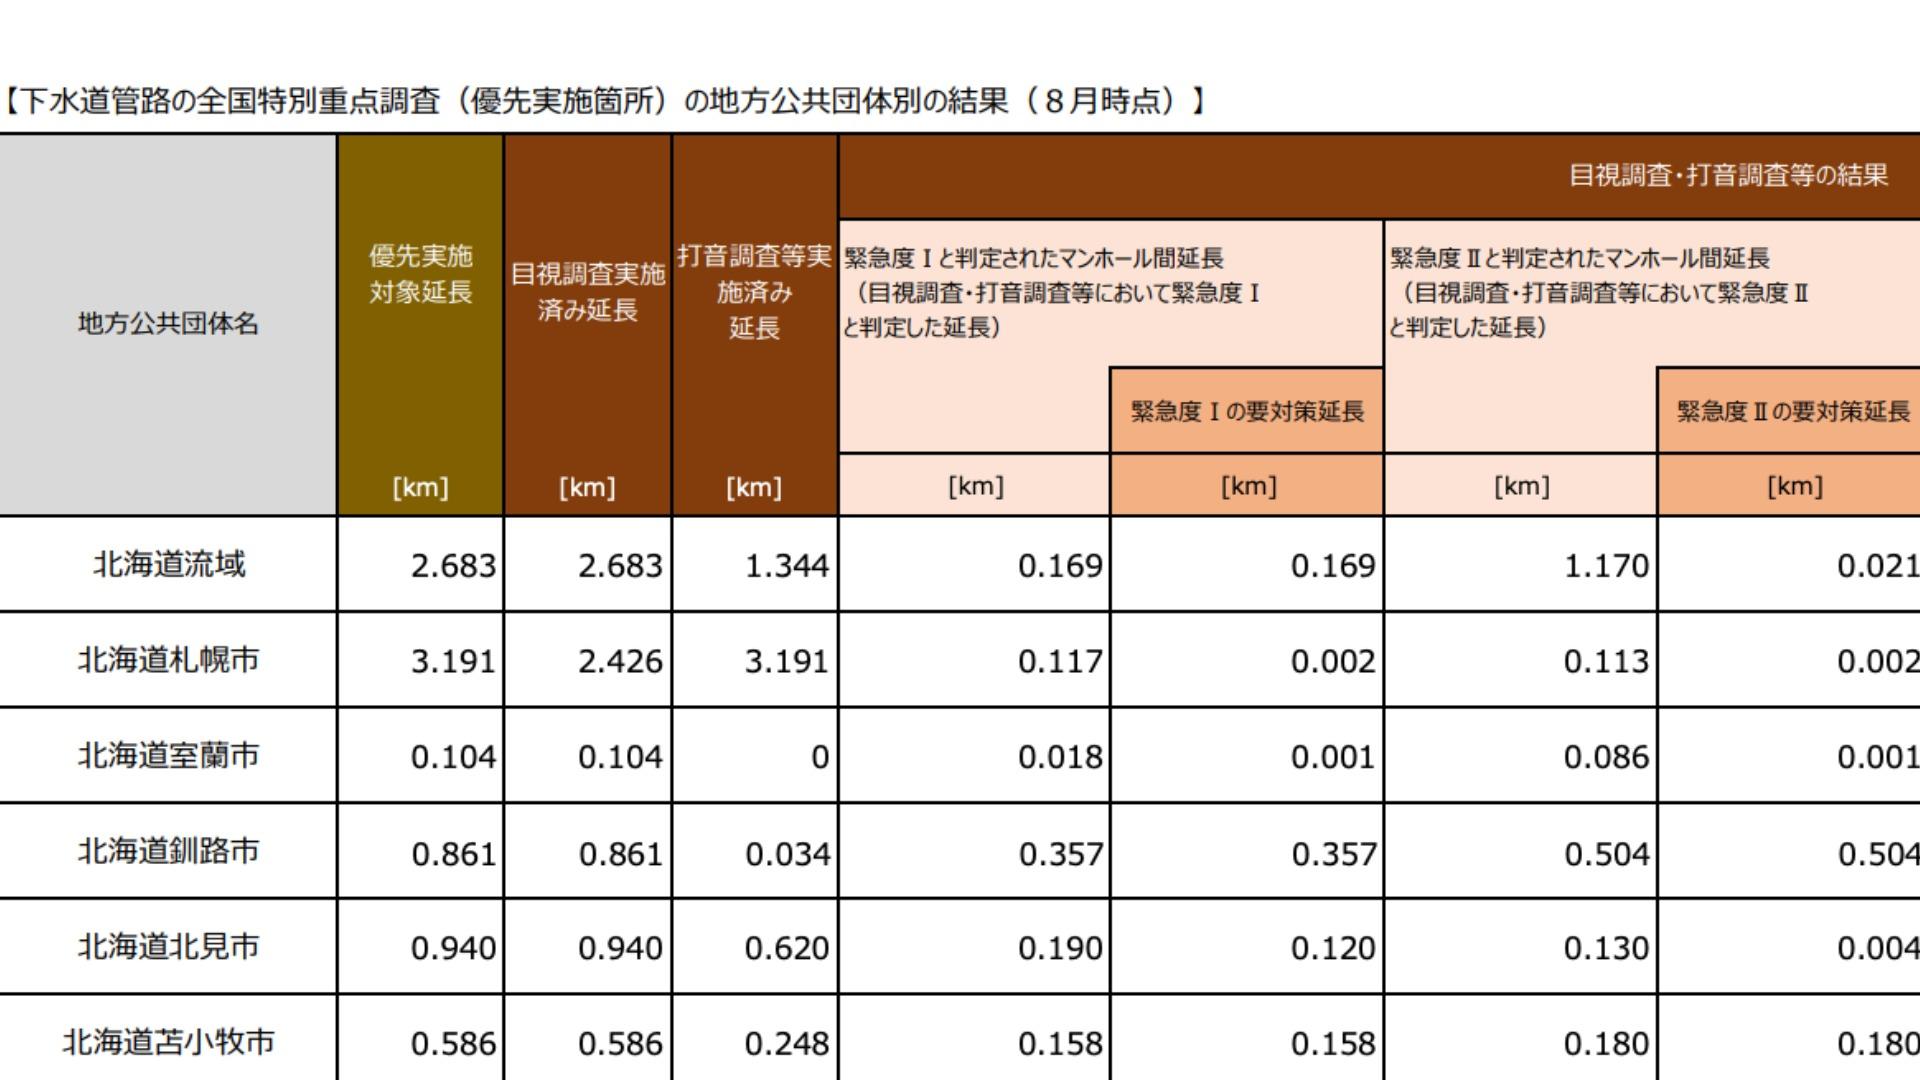Select the 北海道北見市 row label
This screenshot has width=1920, height=1080.
point(168,946)
